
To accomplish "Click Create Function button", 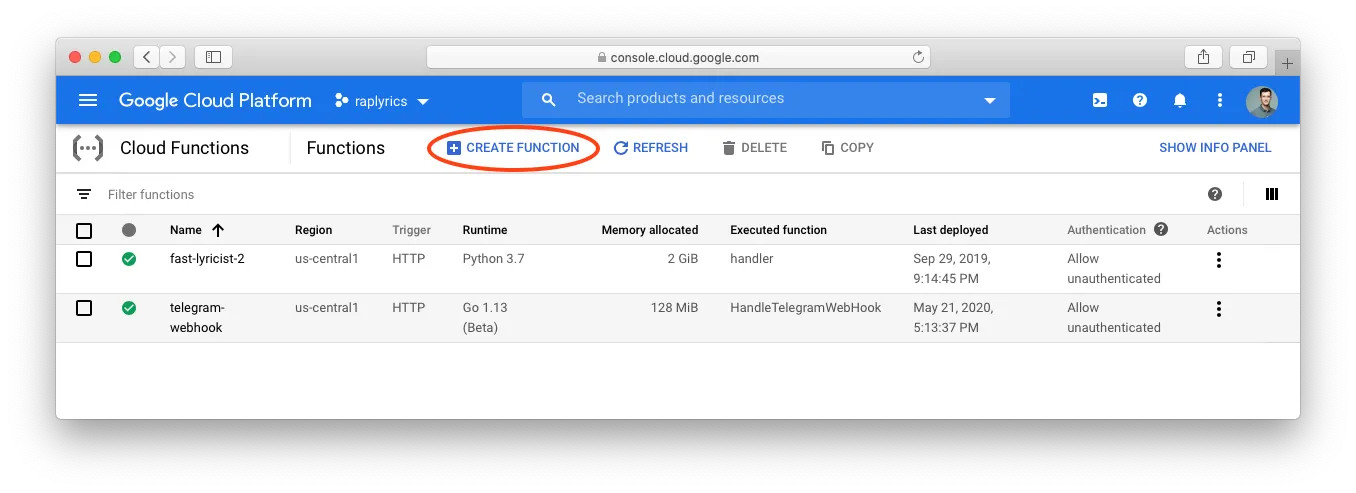I will pyautogui.click(x=513, y=148).
